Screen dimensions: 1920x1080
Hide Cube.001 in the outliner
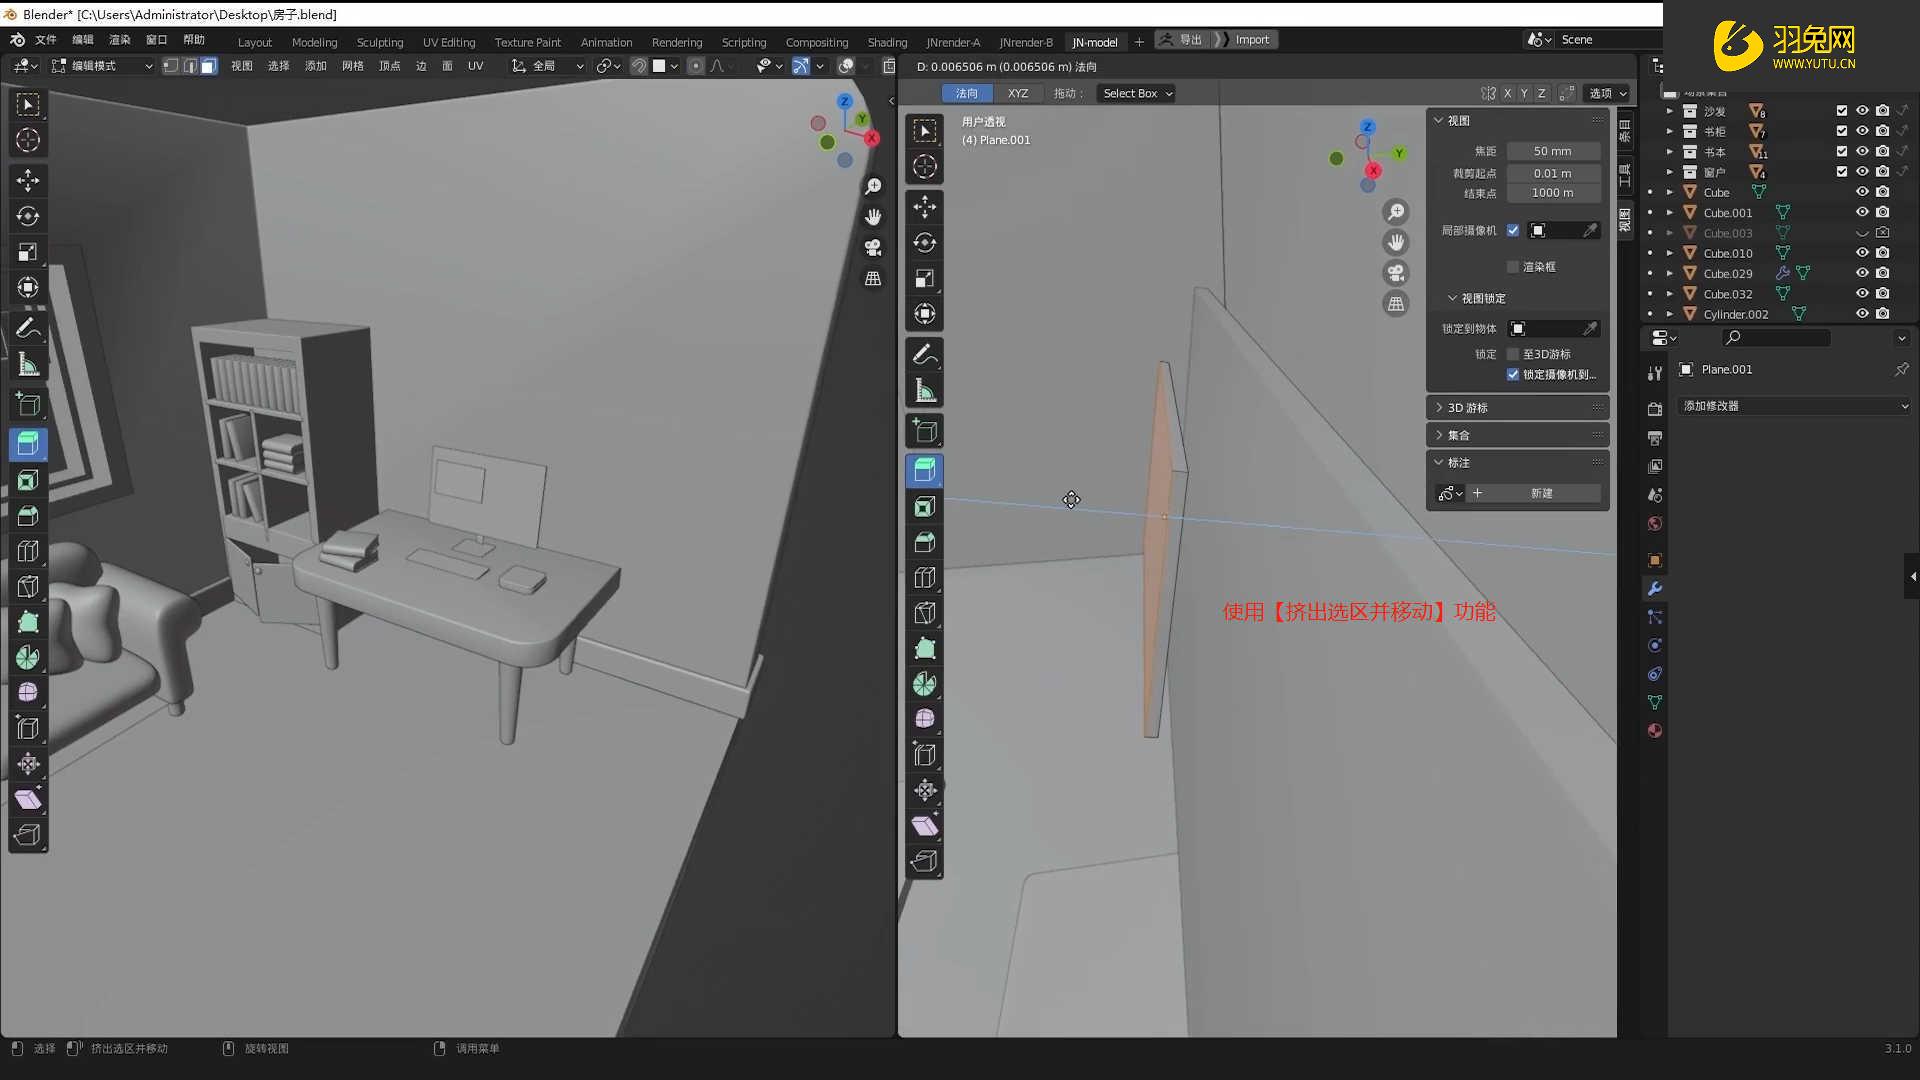(x=1862, y=212)
